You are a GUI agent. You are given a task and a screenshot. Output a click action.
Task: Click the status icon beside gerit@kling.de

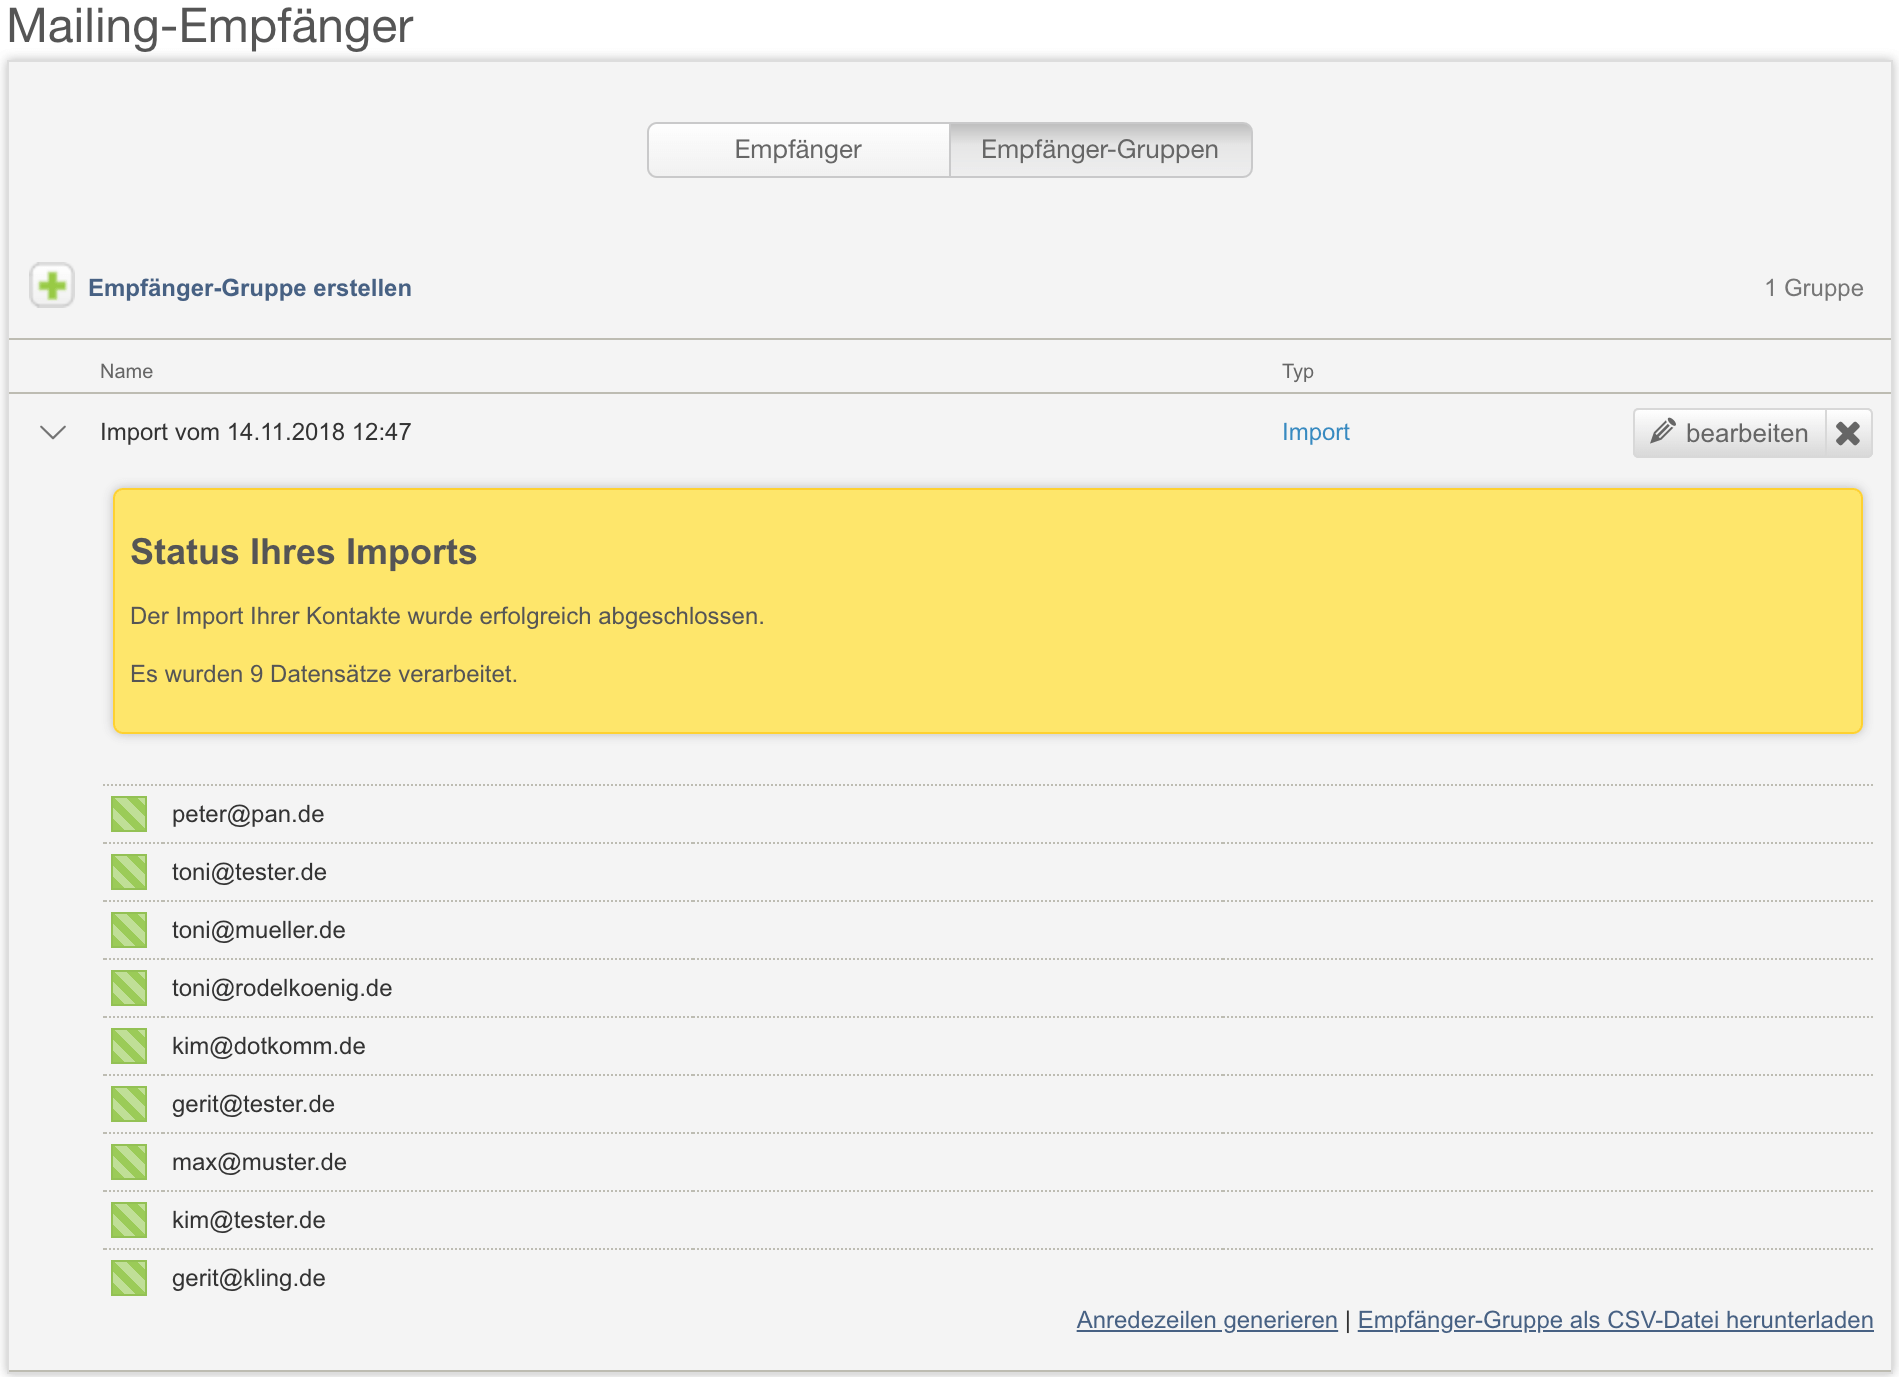tap(129, 1278)
